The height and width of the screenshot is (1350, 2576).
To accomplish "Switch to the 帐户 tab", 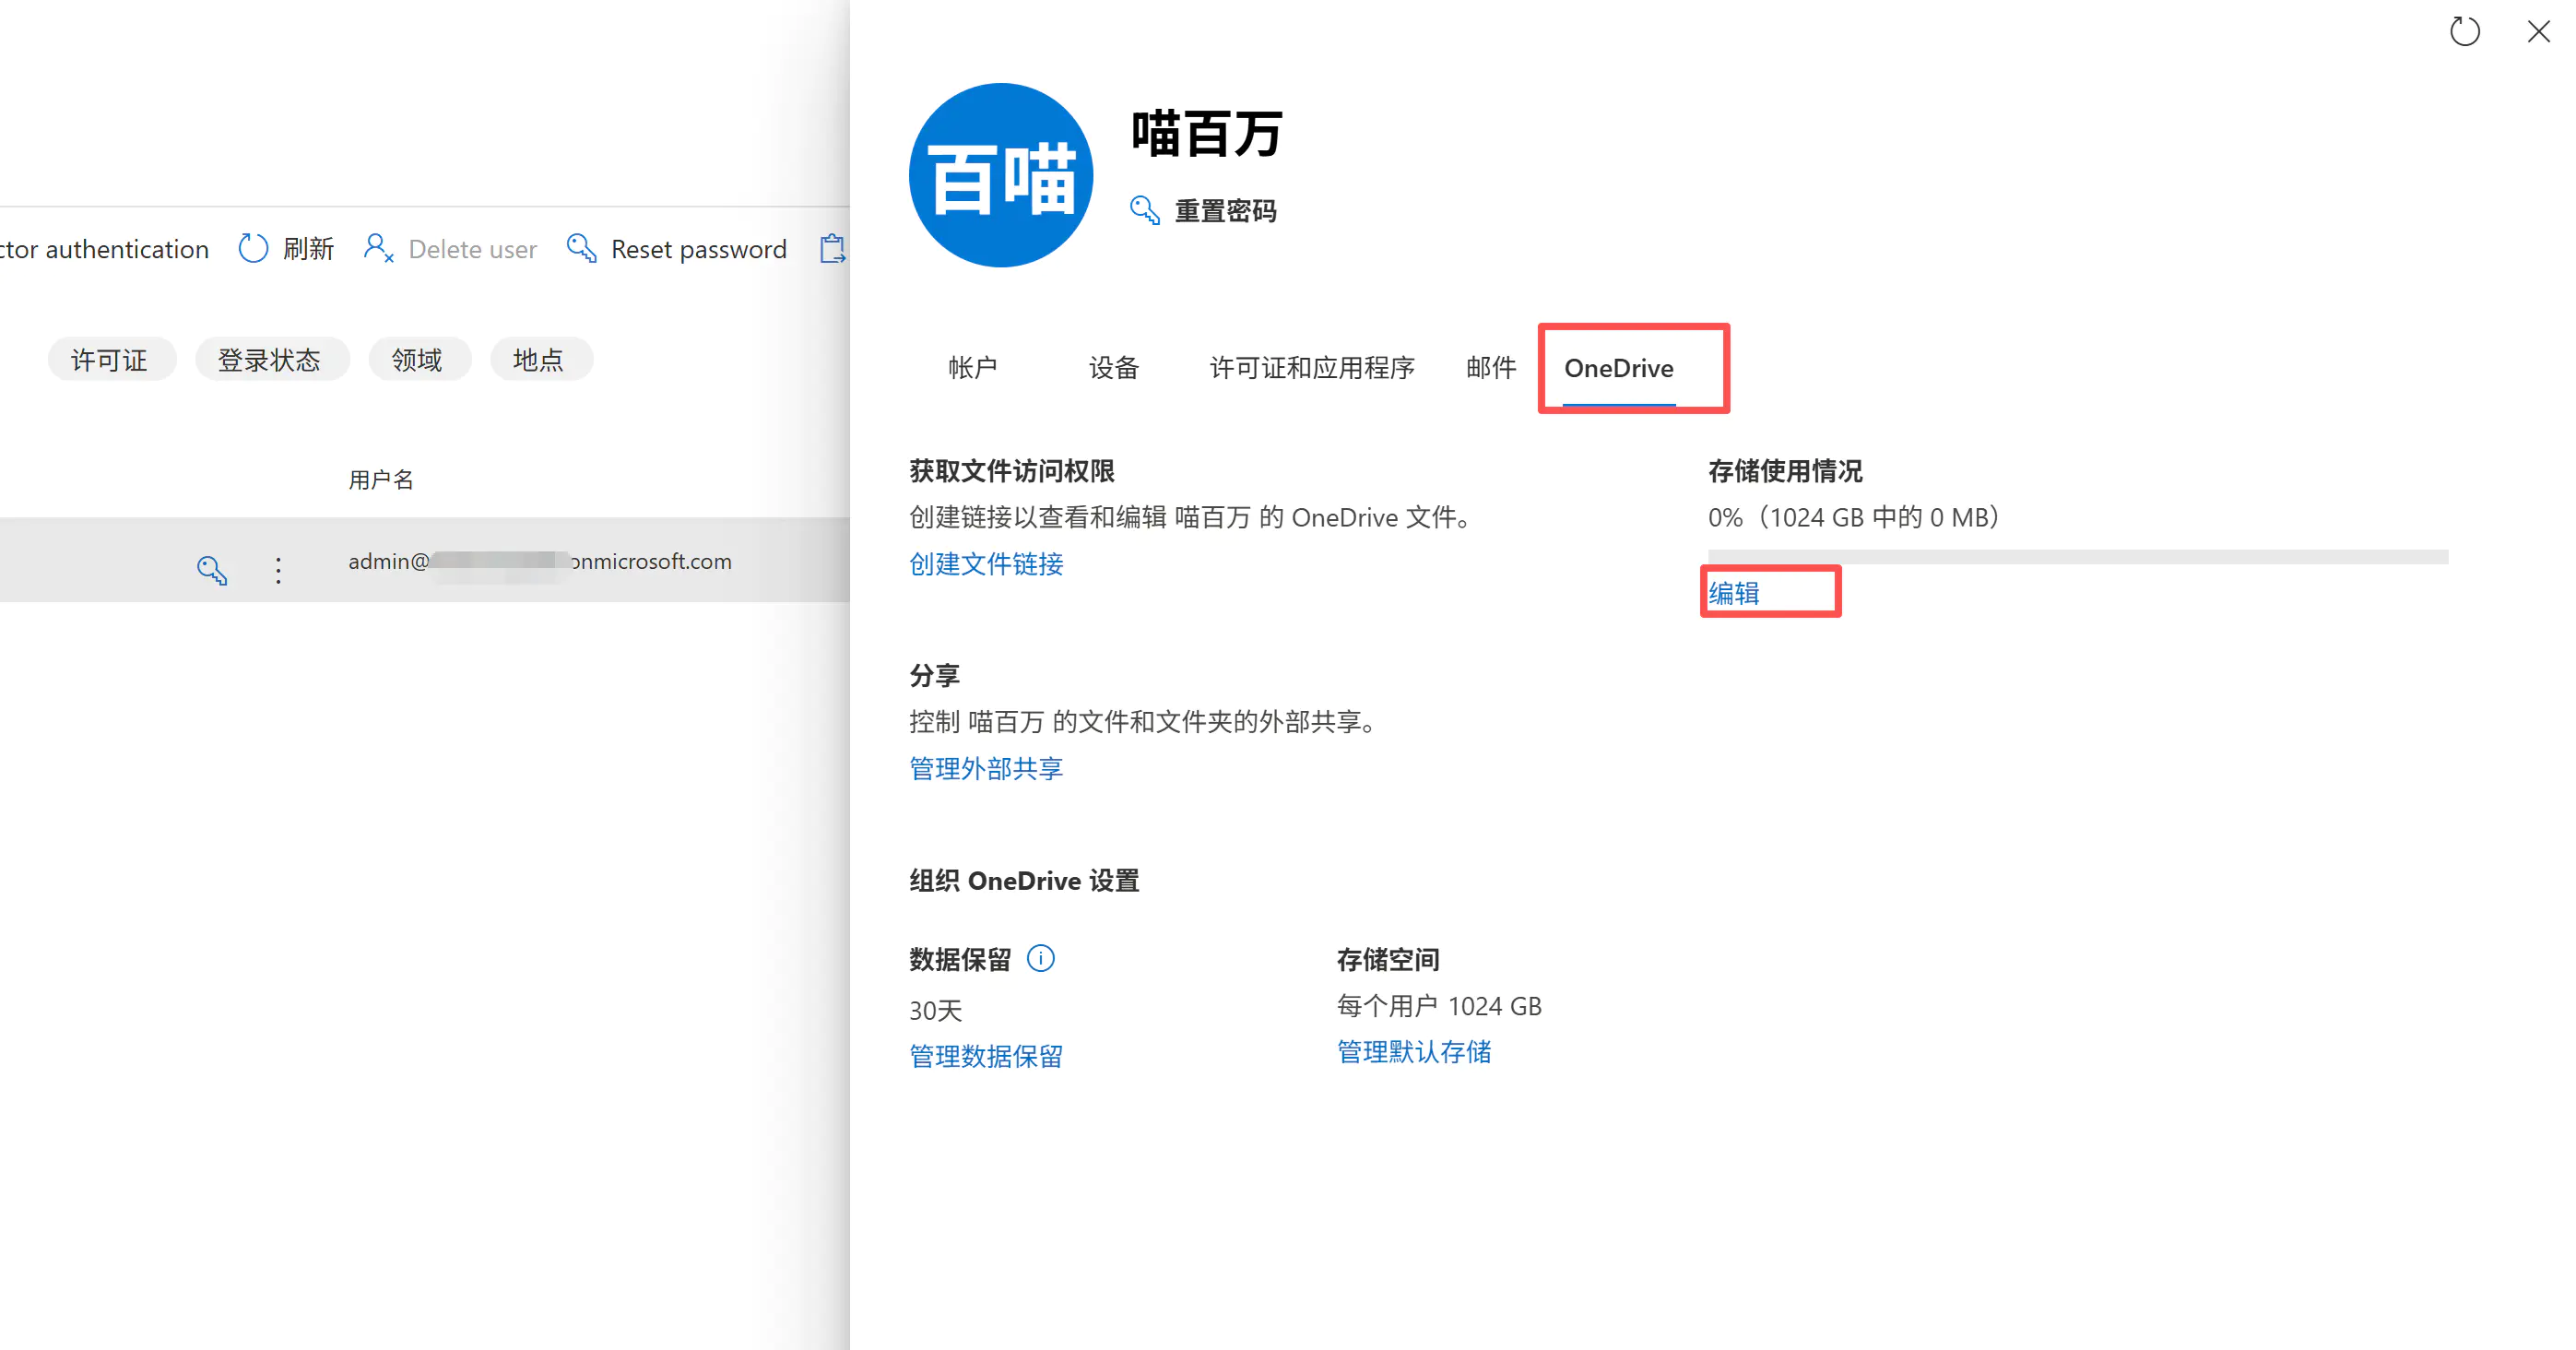I will click(972, 368).
